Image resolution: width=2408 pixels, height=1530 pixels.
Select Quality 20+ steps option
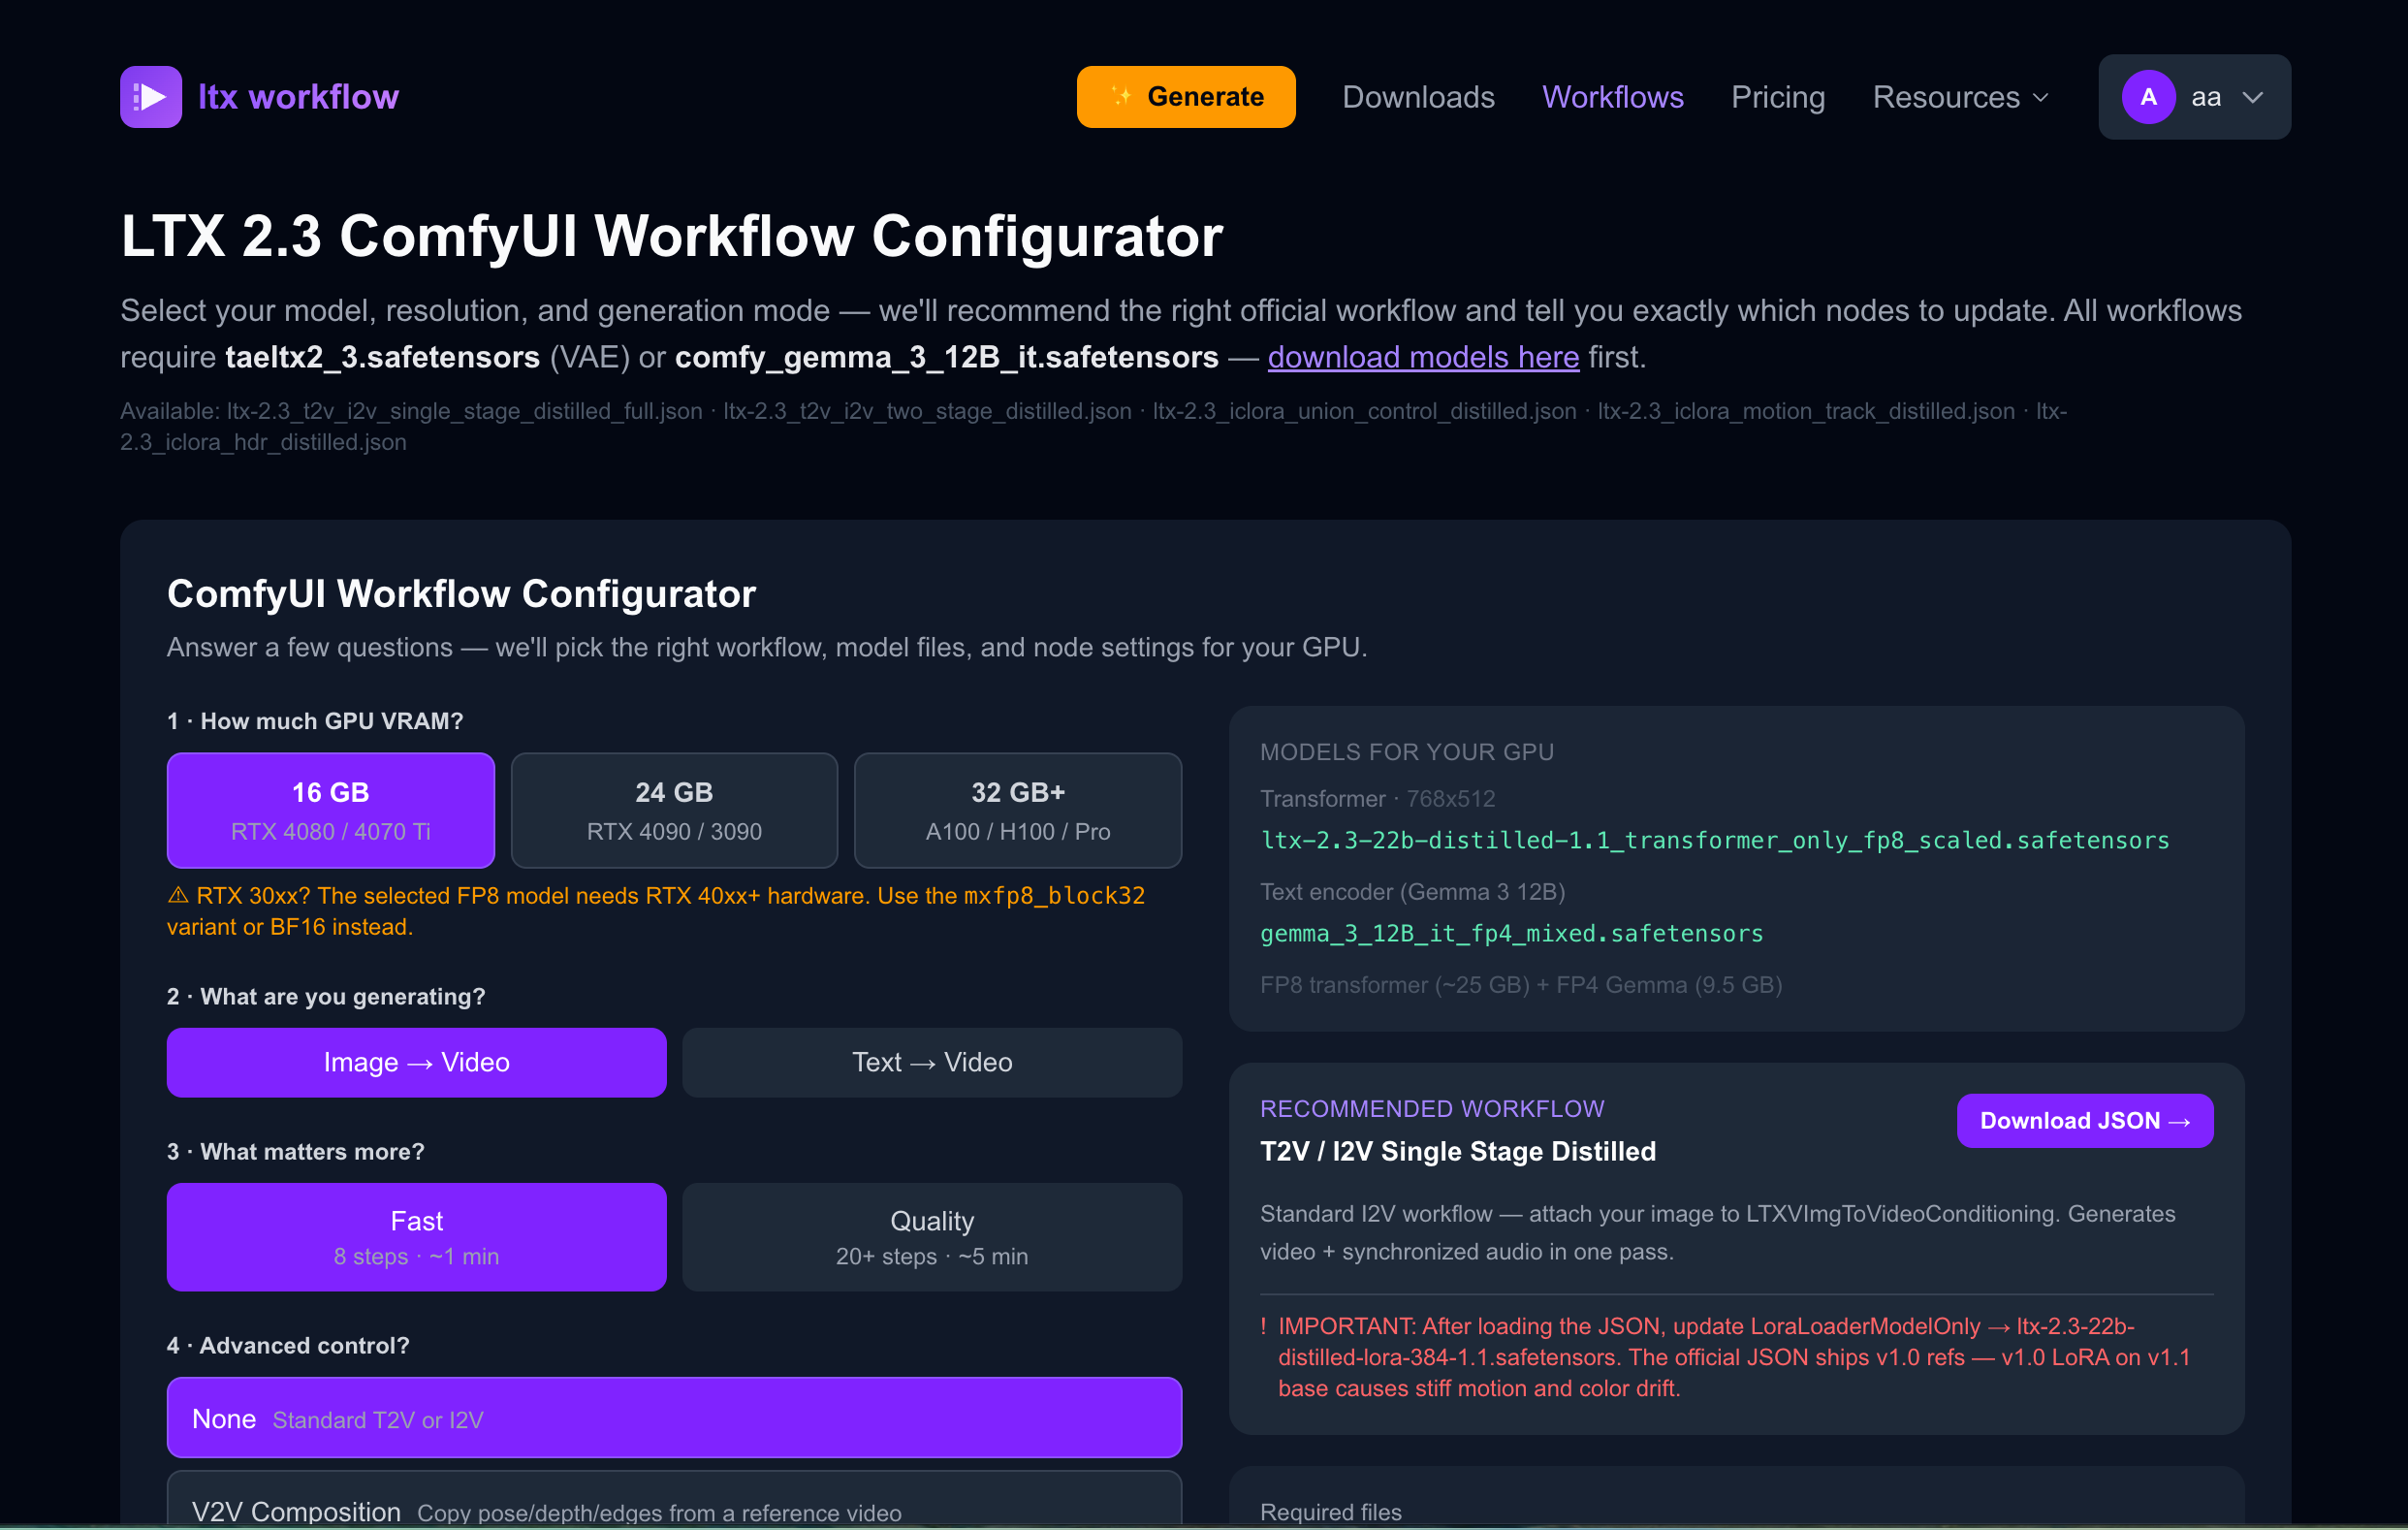click(932, 1237)
